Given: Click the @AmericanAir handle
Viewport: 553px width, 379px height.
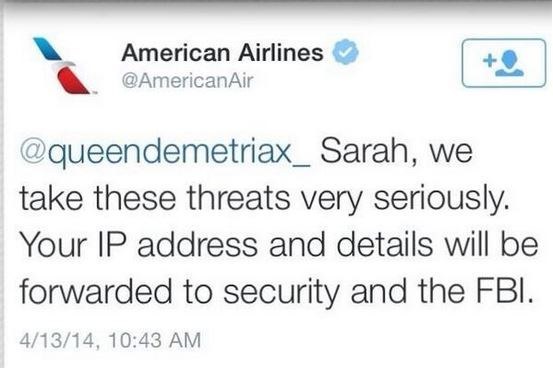Looking at the screenshot, I should click(x=187, y=80).
